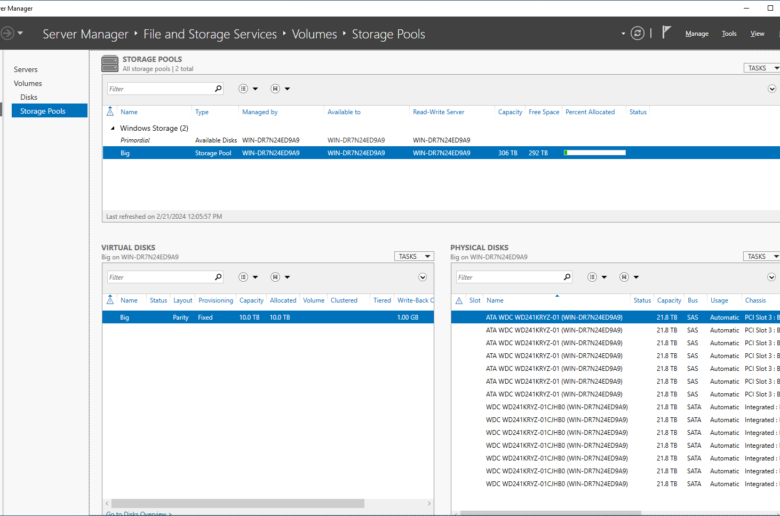Viewport: 780px width, 516px height.
Task: Open the Tools menu
Action: [729, 34]
